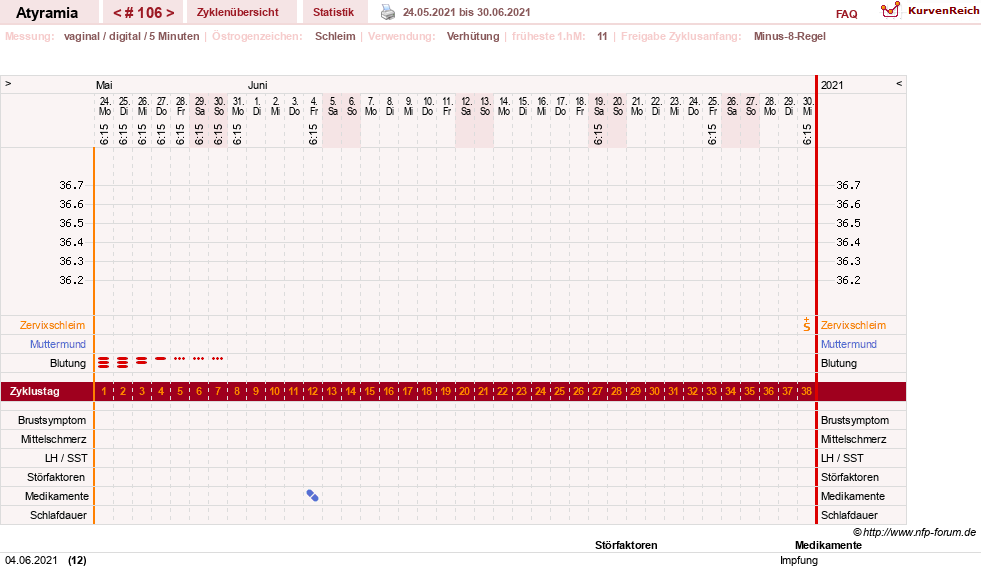Viewport: 981px width, 584px height.
Task: Select cycle day 38 in Zyklustag row
Action: click(806, 391)
